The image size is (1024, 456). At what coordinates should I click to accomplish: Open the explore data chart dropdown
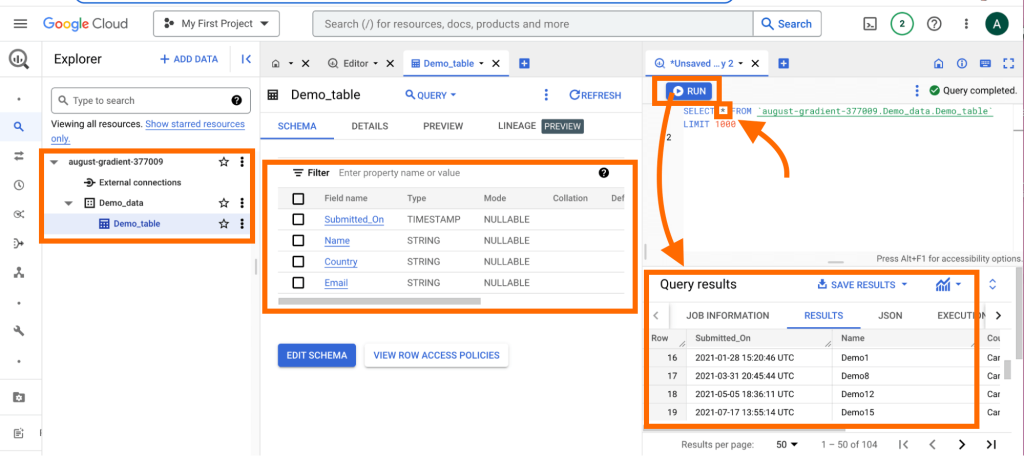[x=948, y=285]
